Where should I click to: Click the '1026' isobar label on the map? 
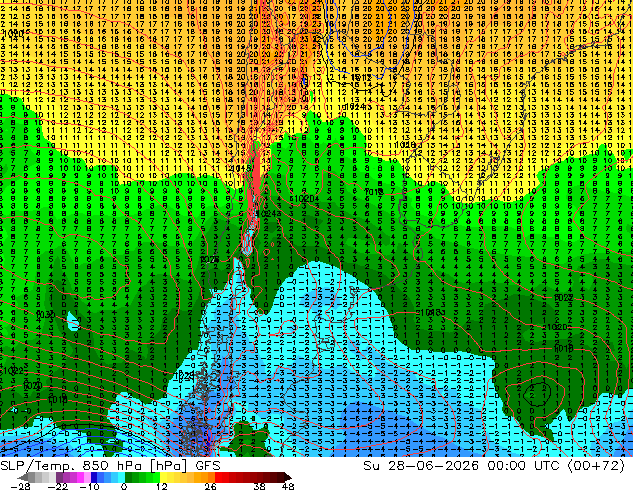coord(209,259)
